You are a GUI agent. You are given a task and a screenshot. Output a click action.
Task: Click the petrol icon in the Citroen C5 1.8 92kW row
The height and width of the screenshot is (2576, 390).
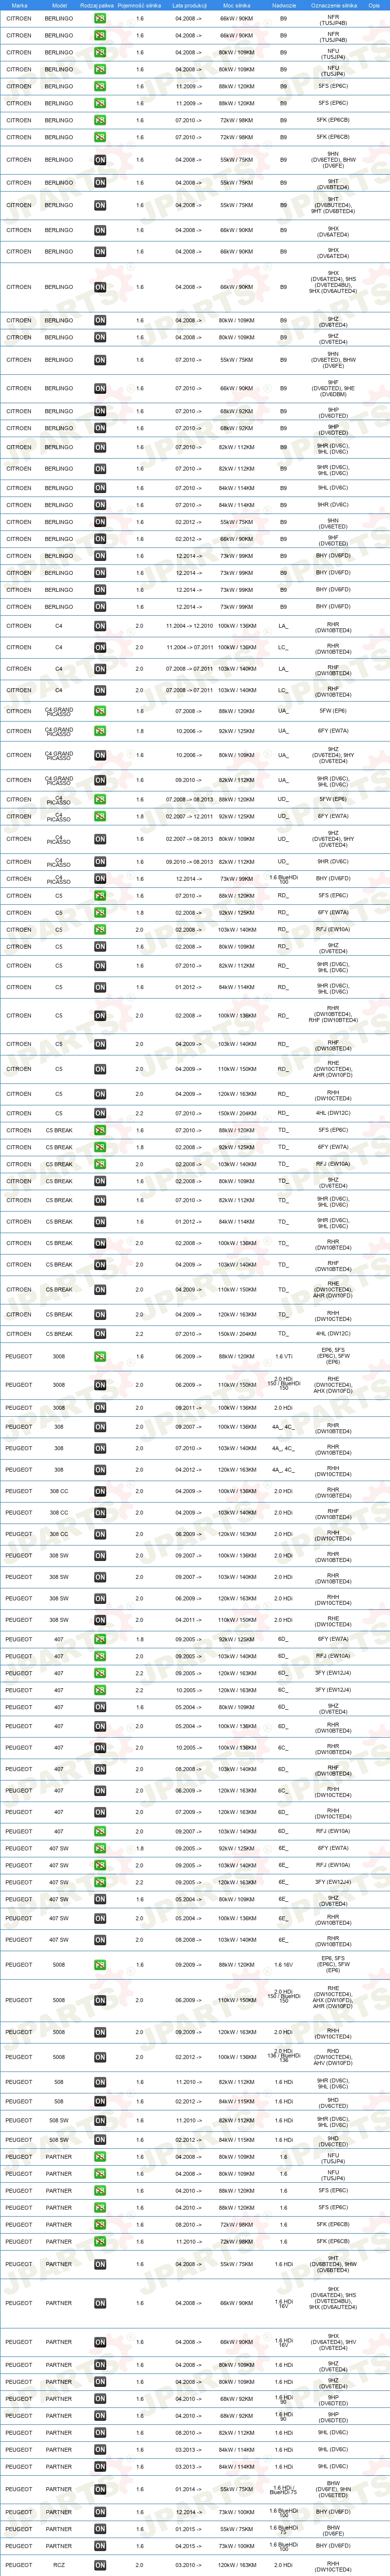pos(100,912)
